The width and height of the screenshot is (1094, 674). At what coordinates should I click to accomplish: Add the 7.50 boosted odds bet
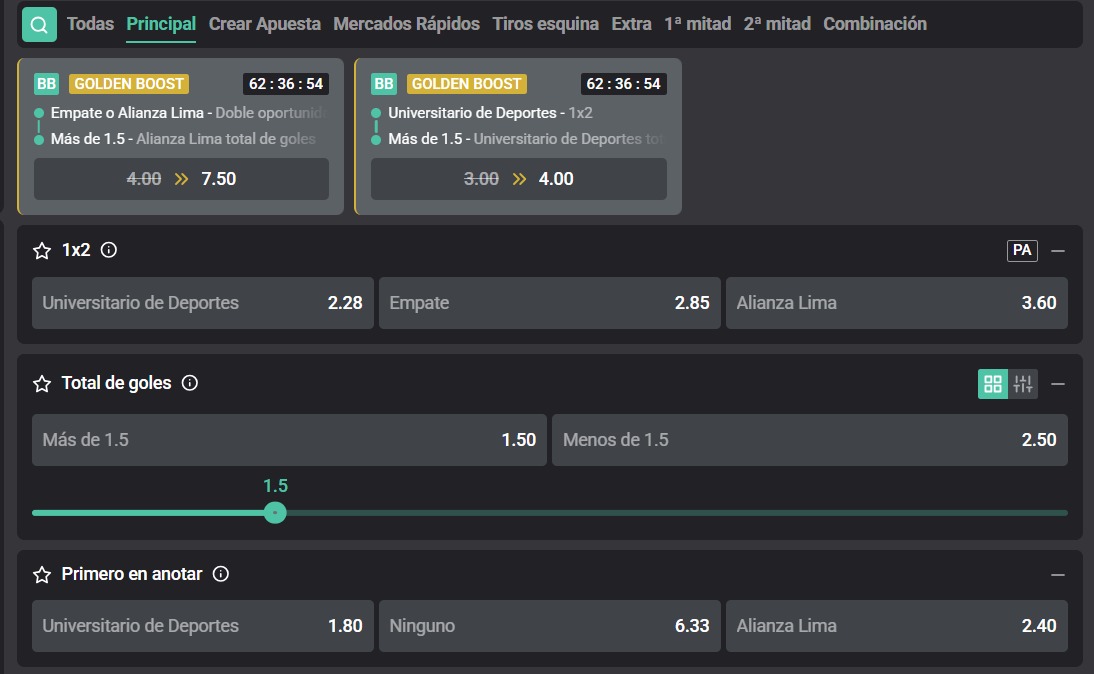point(181,179)
